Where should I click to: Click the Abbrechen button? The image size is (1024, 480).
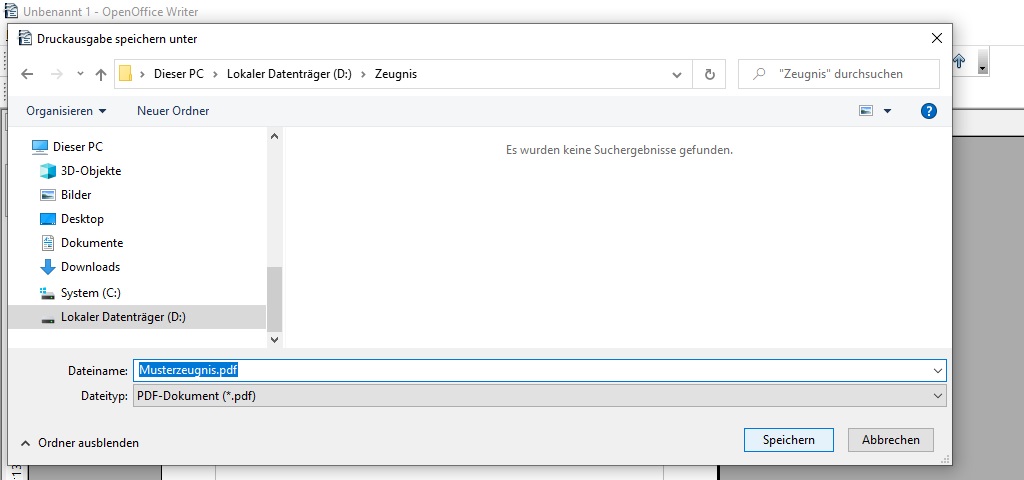[890, 440]
